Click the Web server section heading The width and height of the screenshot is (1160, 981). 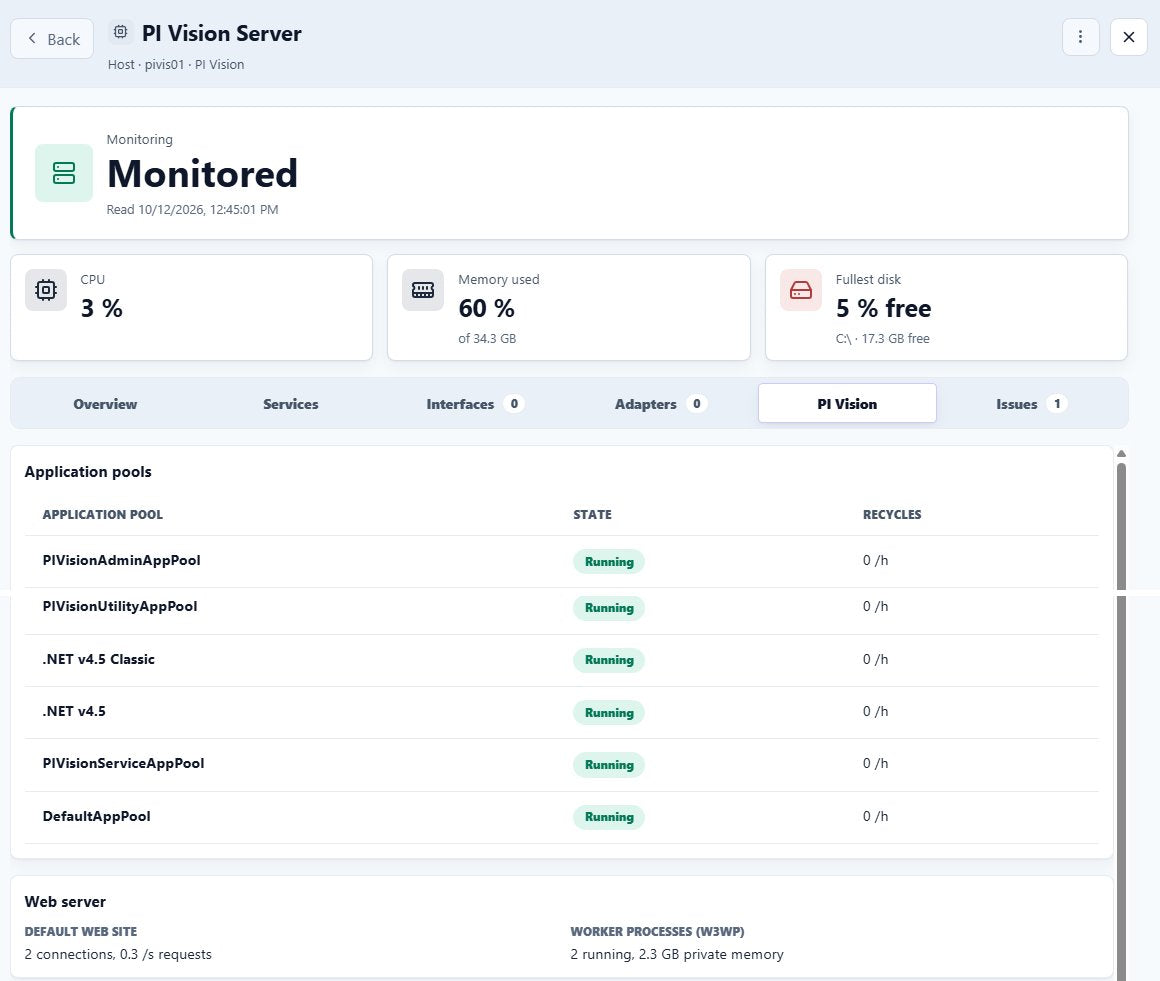(65, 901)
